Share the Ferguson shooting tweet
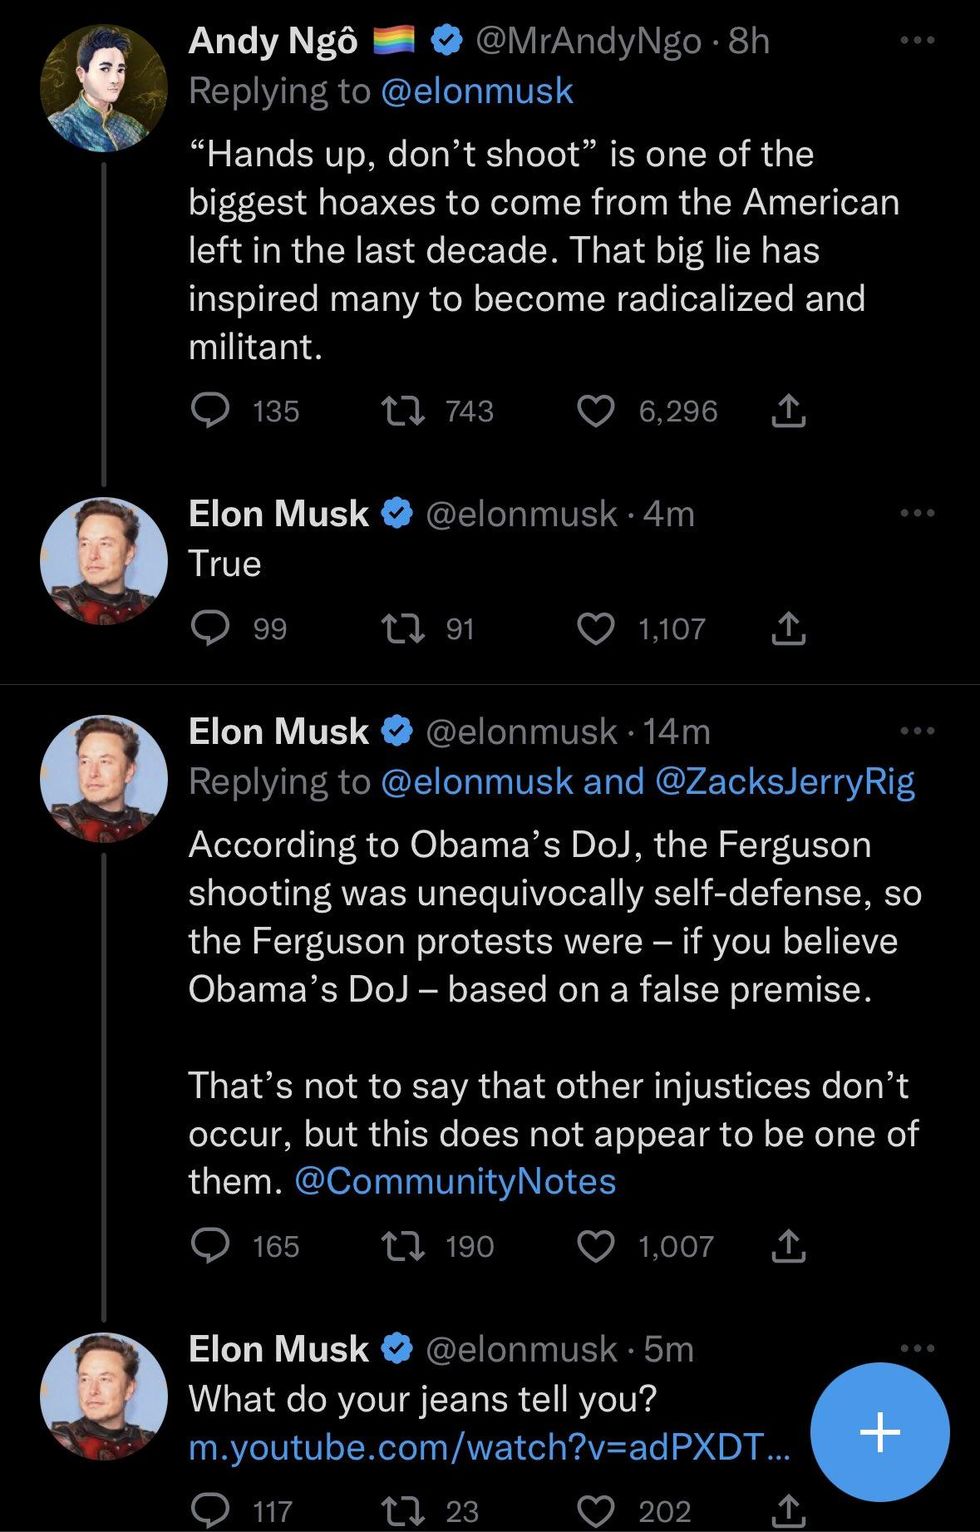980x1532 pixels. (x=788, y=1246)
